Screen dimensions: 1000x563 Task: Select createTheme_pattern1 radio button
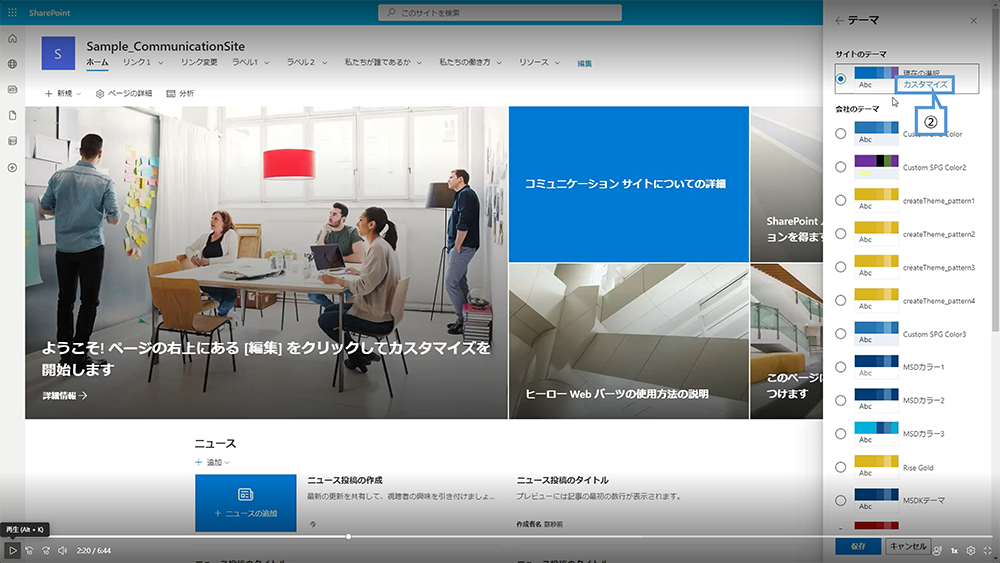tap(841, 200)
